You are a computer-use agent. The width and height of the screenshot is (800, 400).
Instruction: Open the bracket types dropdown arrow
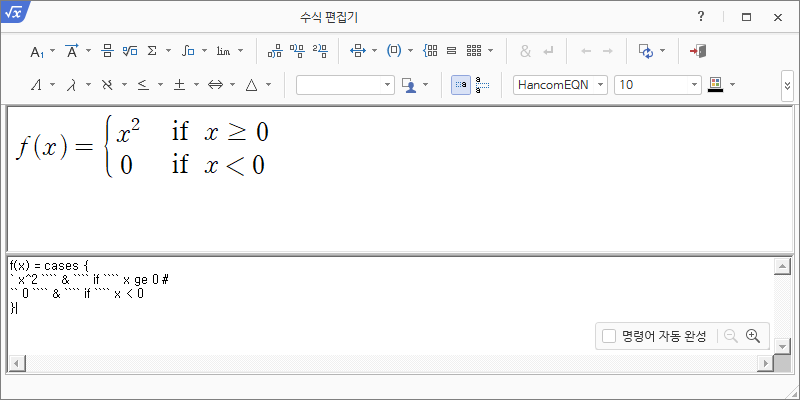tap(410, 51)
